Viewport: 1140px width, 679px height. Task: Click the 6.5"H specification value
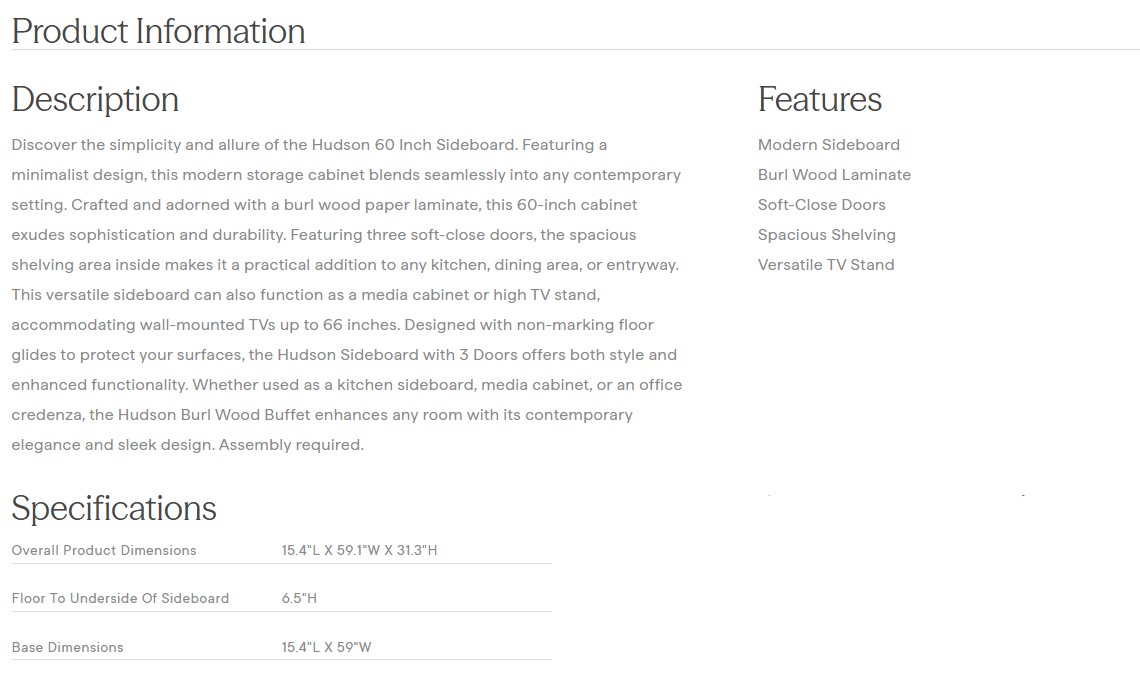point(299,598)
